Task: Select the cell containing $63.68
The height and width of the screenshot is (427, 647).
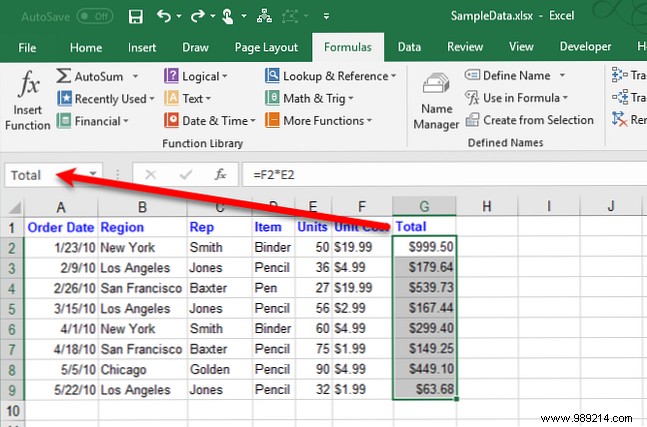Action: pos(424,389)
